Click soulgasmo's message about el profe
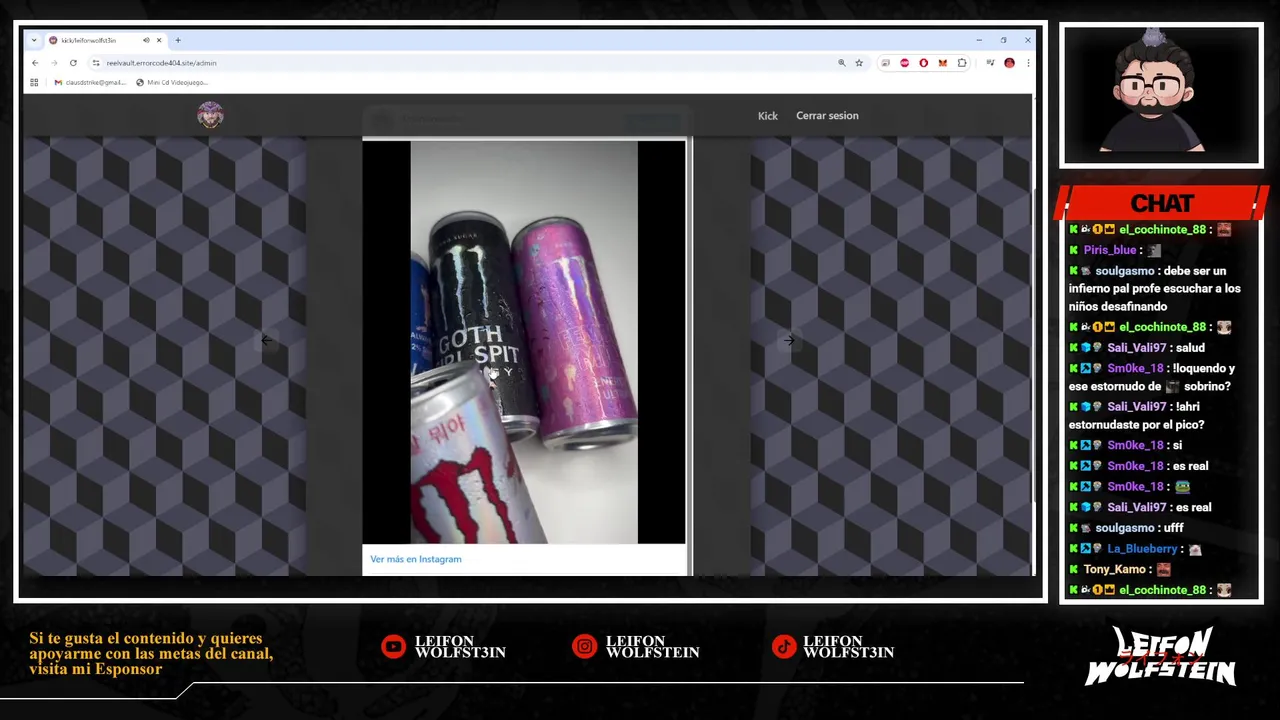 pyautogui.click(x=1155, y=289)
